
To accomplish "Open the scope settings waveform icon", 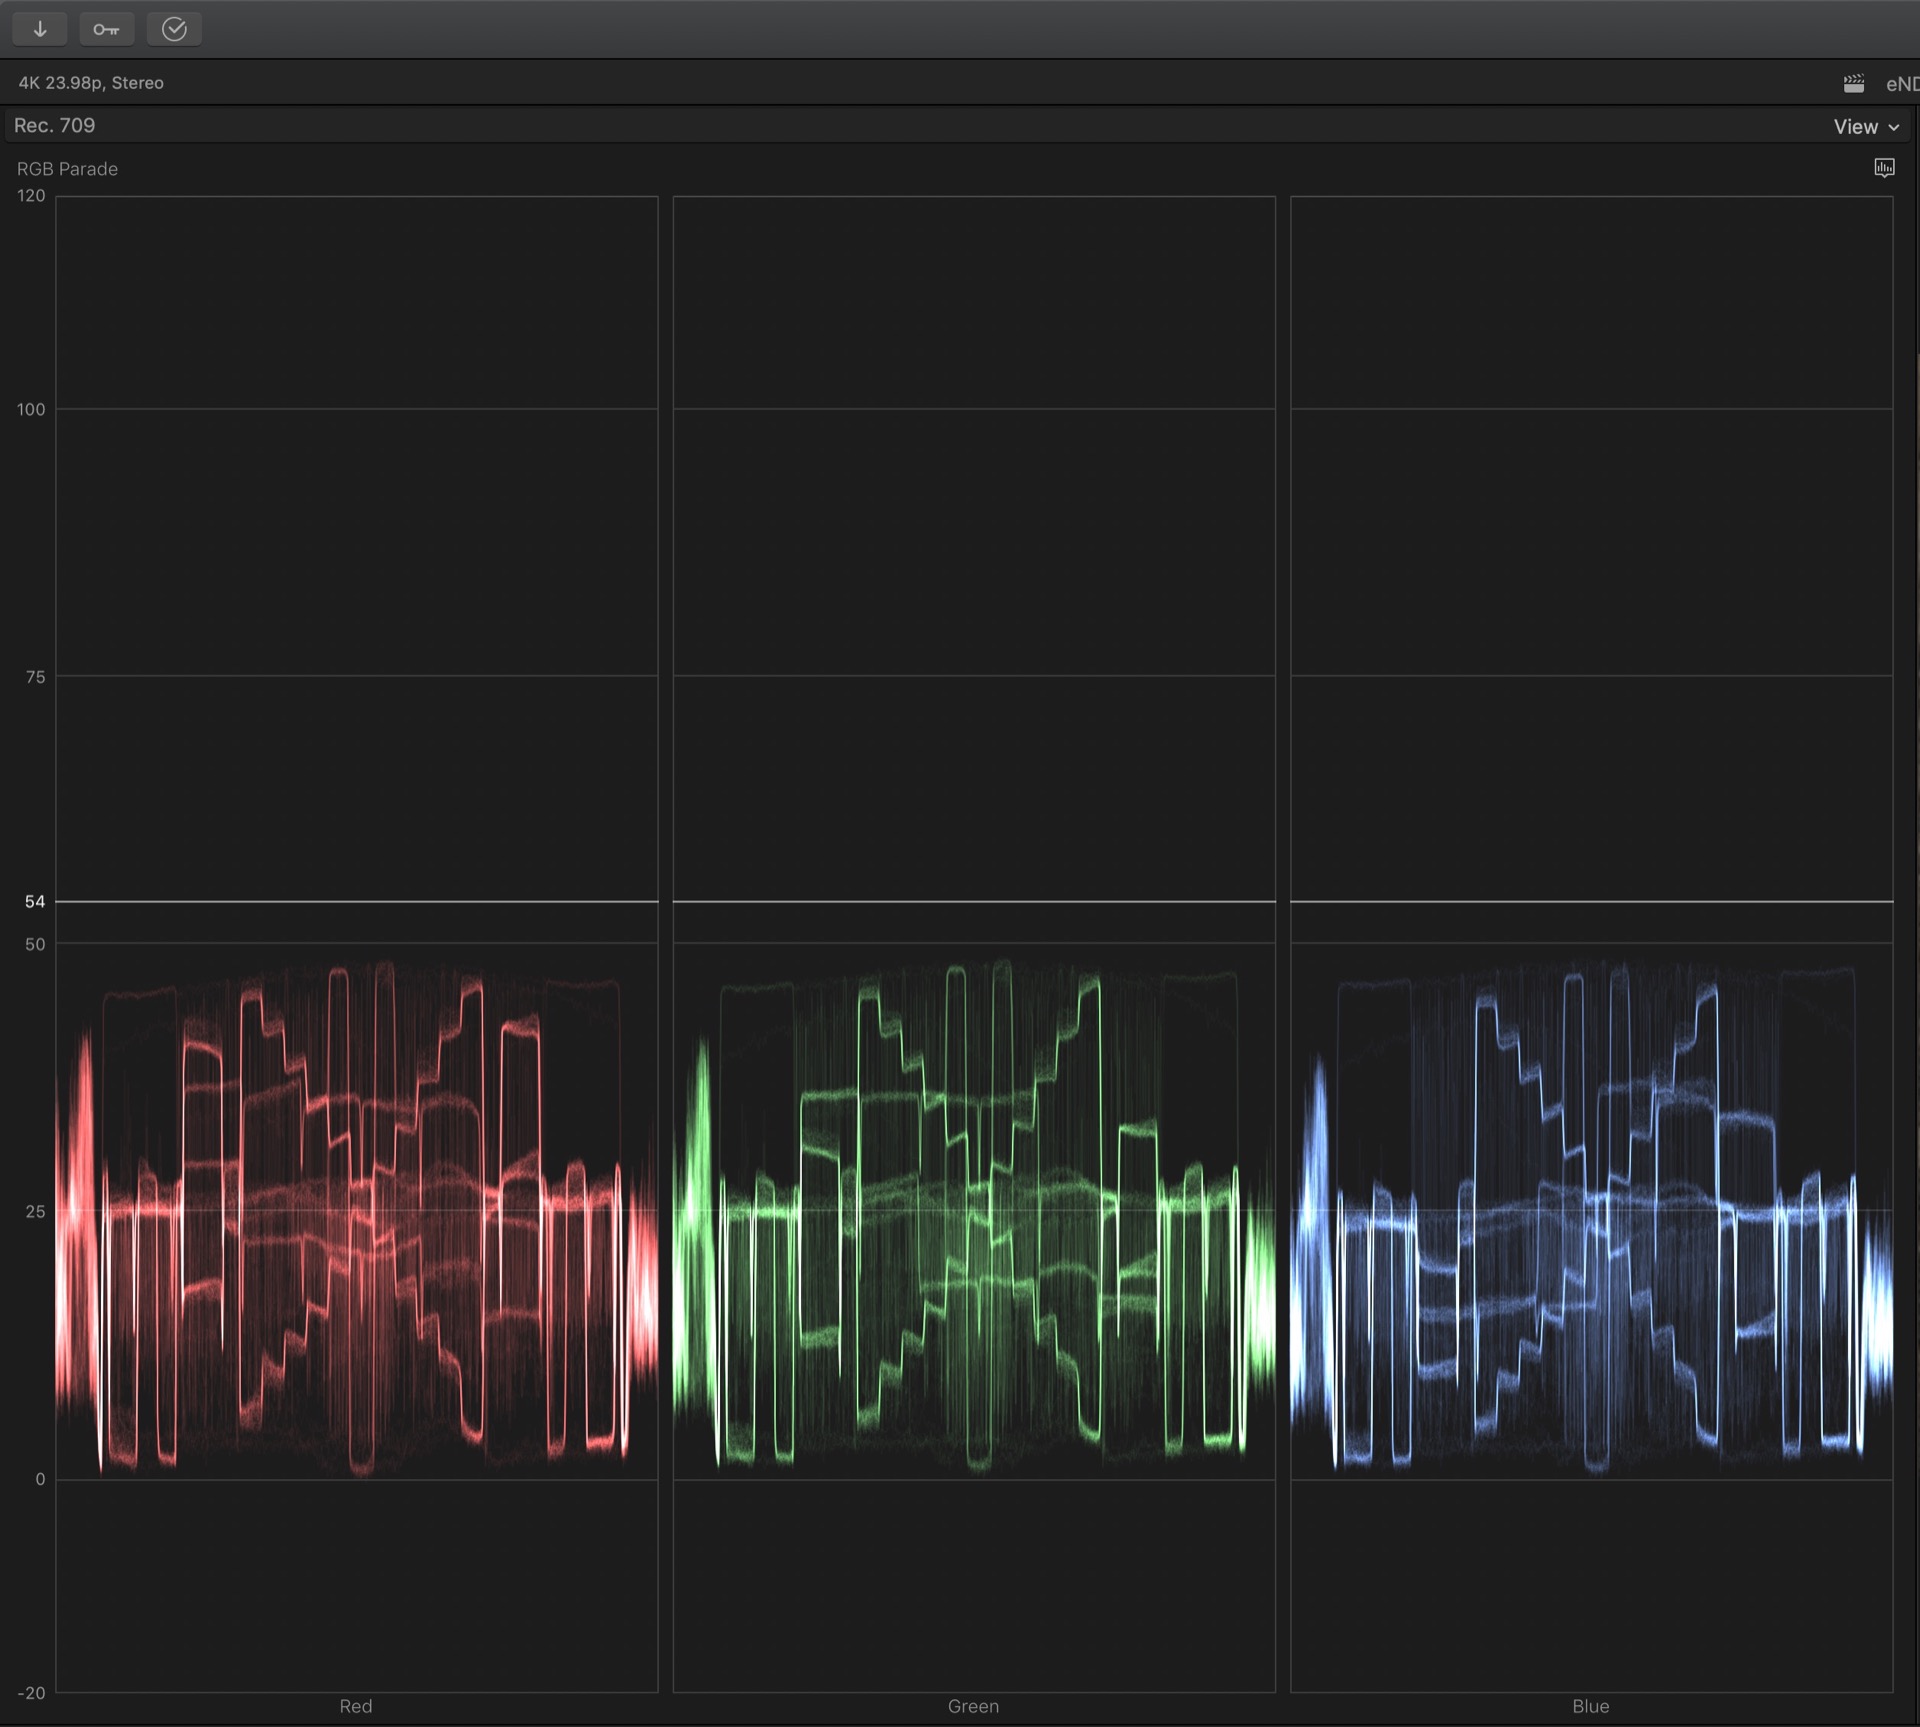I will (x=1884, y=168).
